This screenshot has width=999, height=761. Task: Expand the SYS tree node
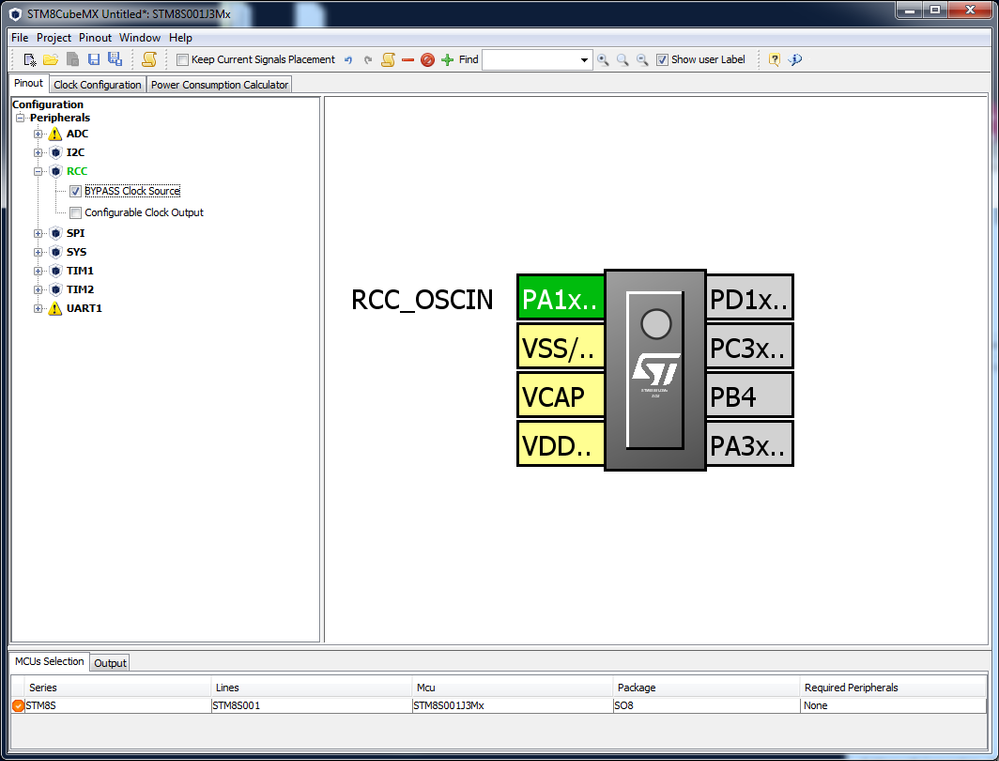pos(38,252)
